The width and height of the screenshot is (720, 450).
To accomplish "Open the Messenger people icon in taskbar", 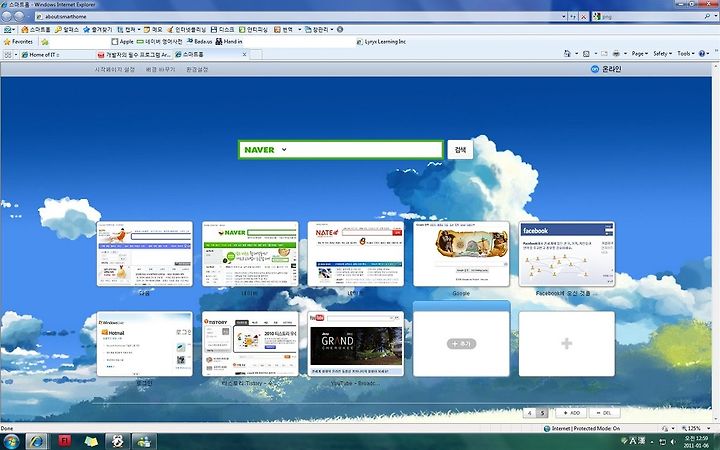I will [x=144, y=441].
